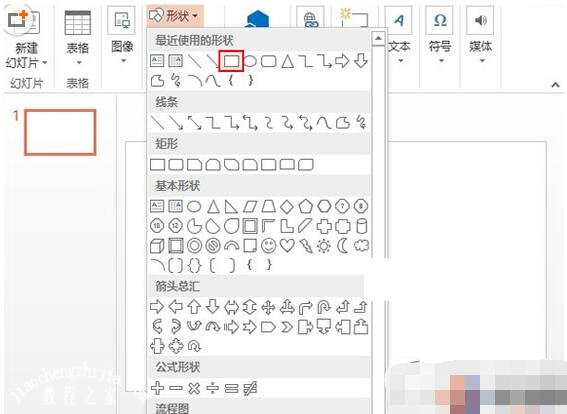The image size is (567, 414).
Task: Select the snipped single-corner rectangle in 矩形
Action: [194, 165]
